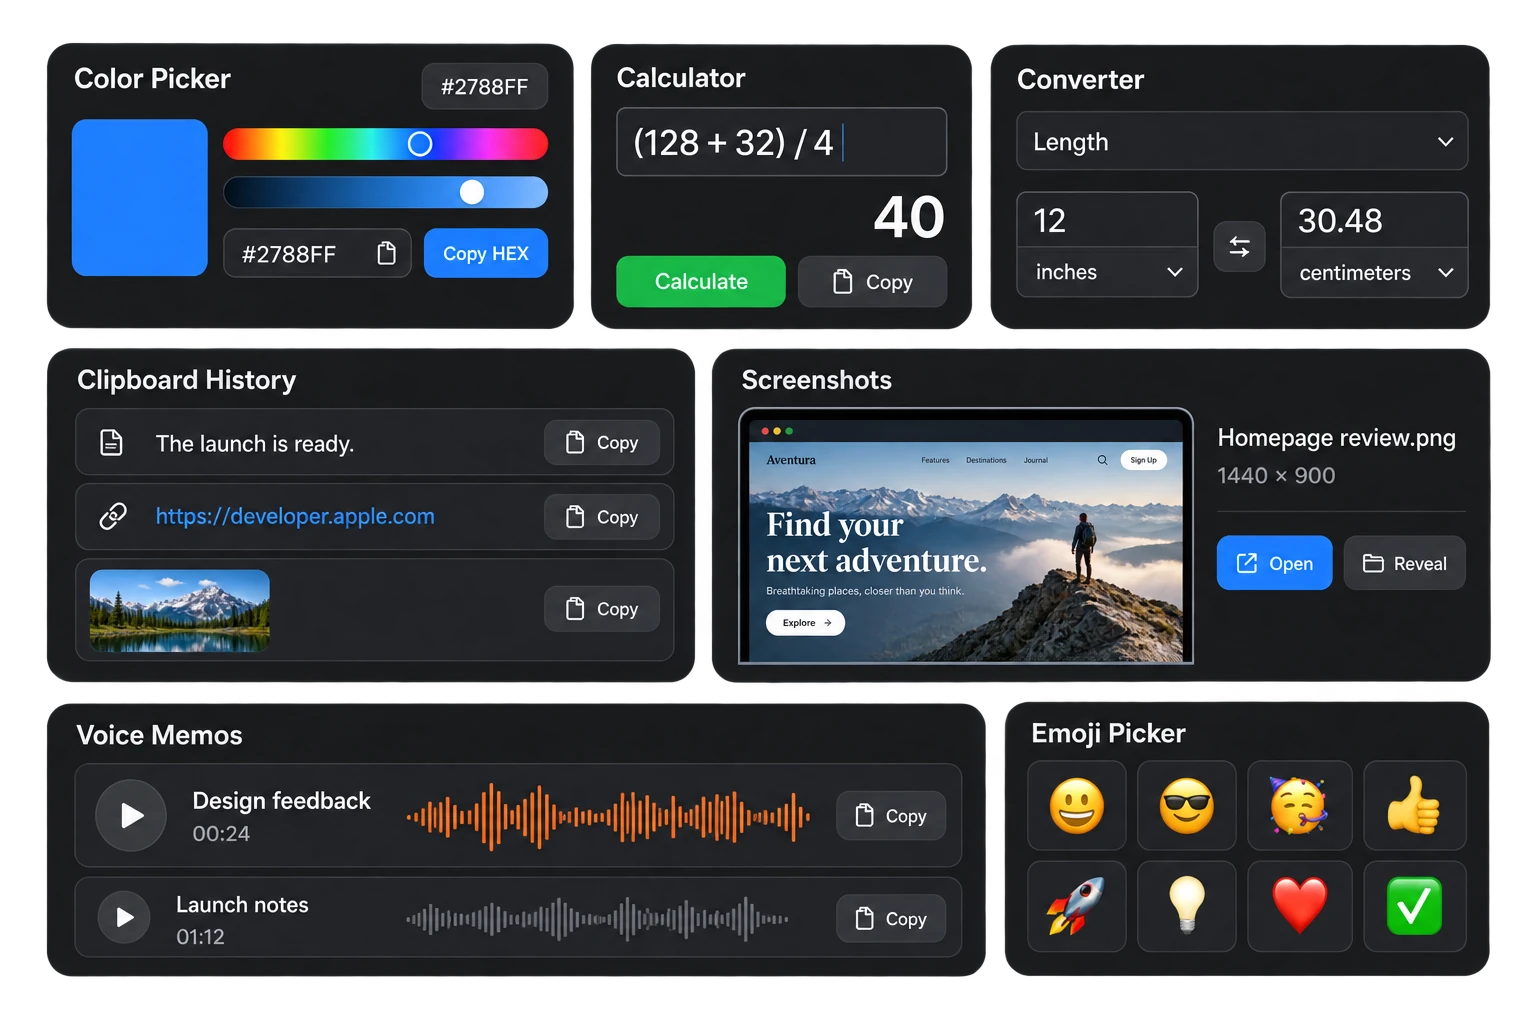
Task: Play the Launch notes voice memo
Action: [124, 917]
